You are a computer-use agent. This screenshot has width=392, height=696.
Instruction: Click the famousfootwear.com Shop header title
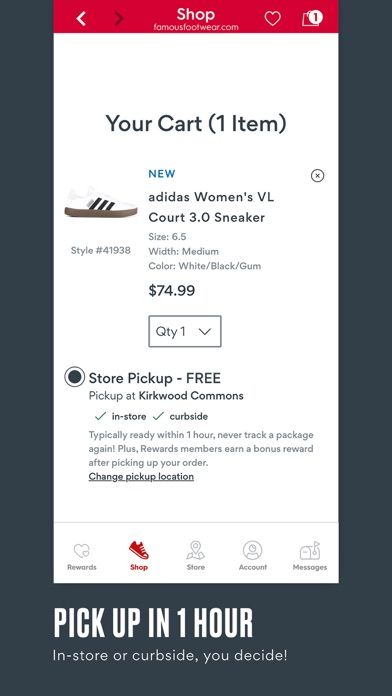(196, 19)
